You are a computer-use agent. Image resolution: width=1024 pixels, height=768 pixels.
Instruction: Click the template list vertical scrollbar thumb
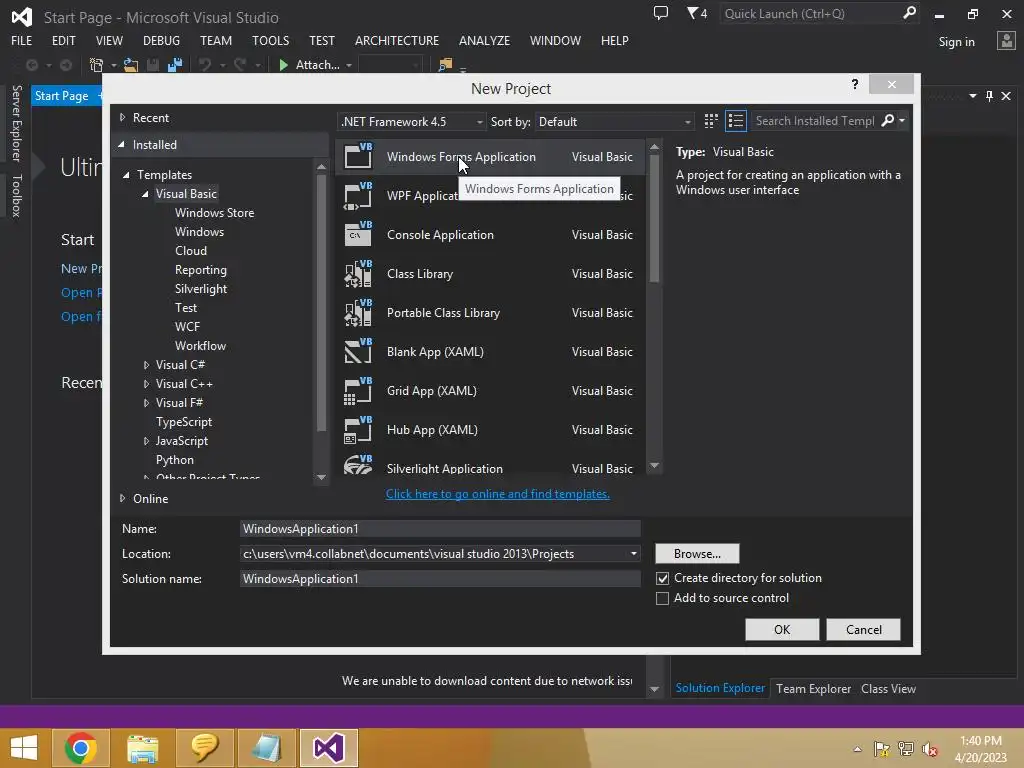pos(654,219)
